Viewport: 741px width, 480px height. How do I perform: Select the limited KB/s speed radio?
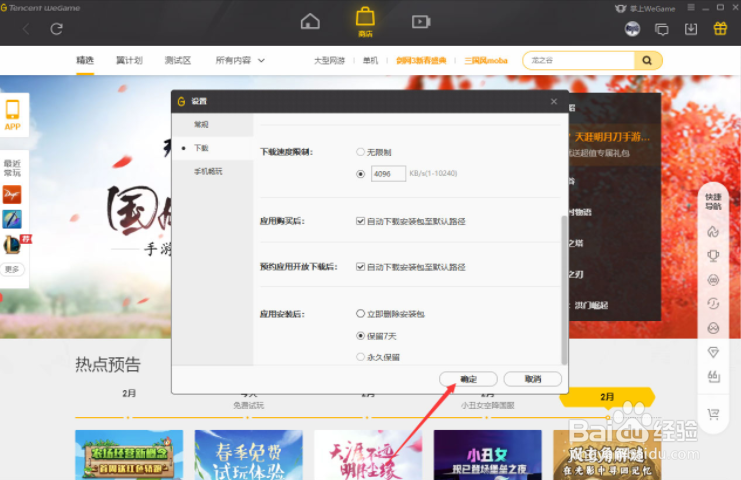(x=360, y=174)
